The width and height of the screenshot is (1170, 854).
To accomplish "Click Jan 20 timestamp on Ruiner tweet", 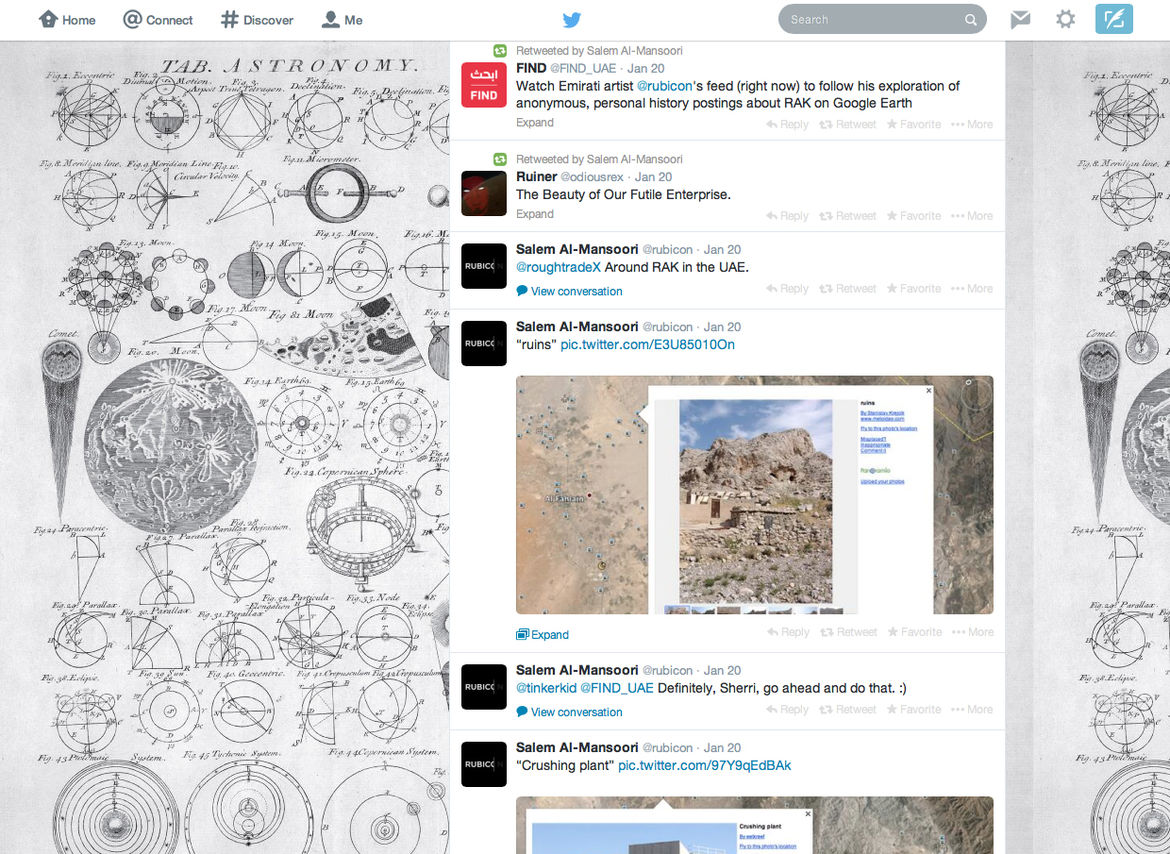I will (x=653, y=177).
